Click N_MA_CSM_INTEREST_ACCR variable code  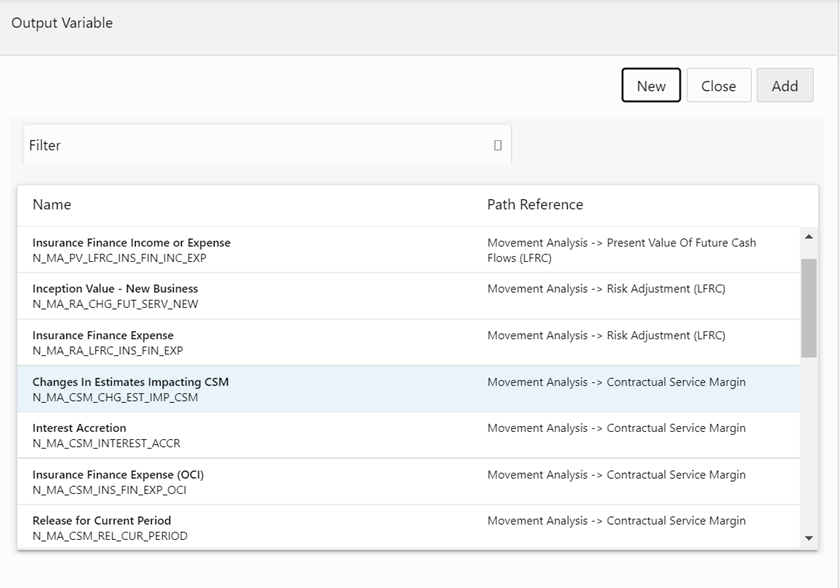click(106, 443)
